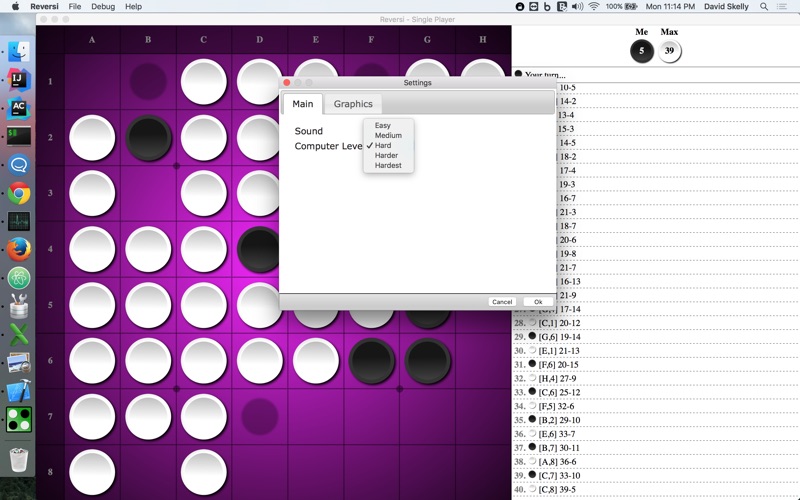This screenshot has width=800, height=500.
Task: Confirm settings with Ok button
Action: pos(538,302)
